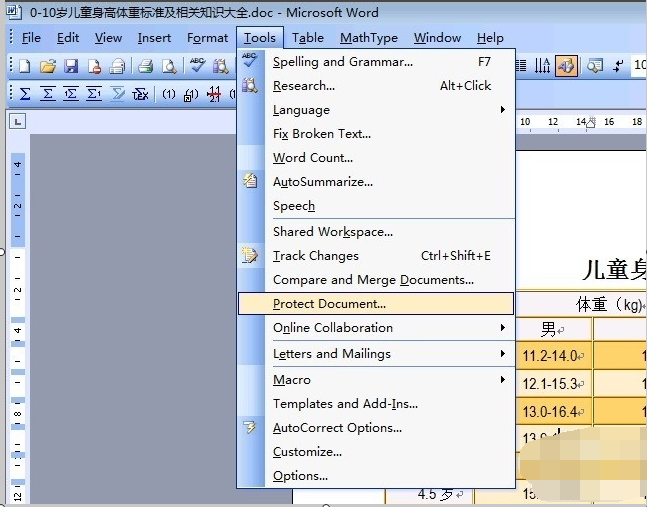Select Speech in Tools menu

tap(377, 205)
